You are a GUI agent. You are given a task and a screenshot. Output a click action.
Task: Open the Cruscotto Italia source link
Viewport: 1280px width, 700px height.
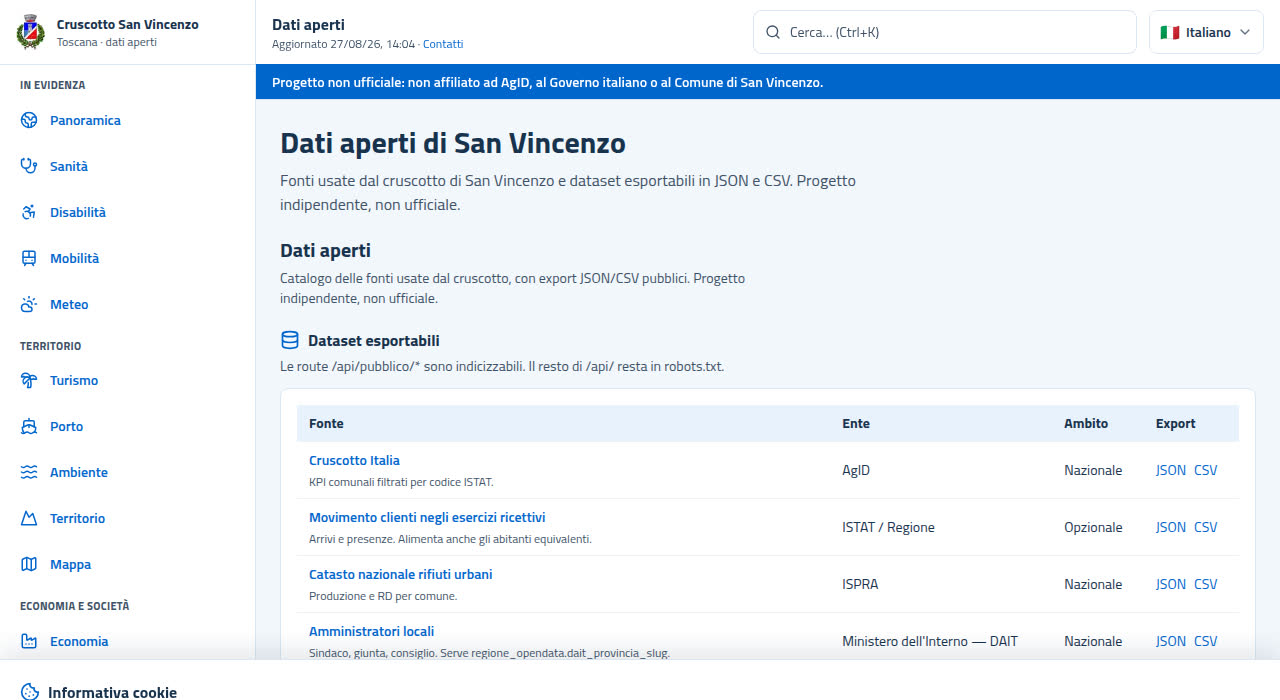[x=354, y=461]
